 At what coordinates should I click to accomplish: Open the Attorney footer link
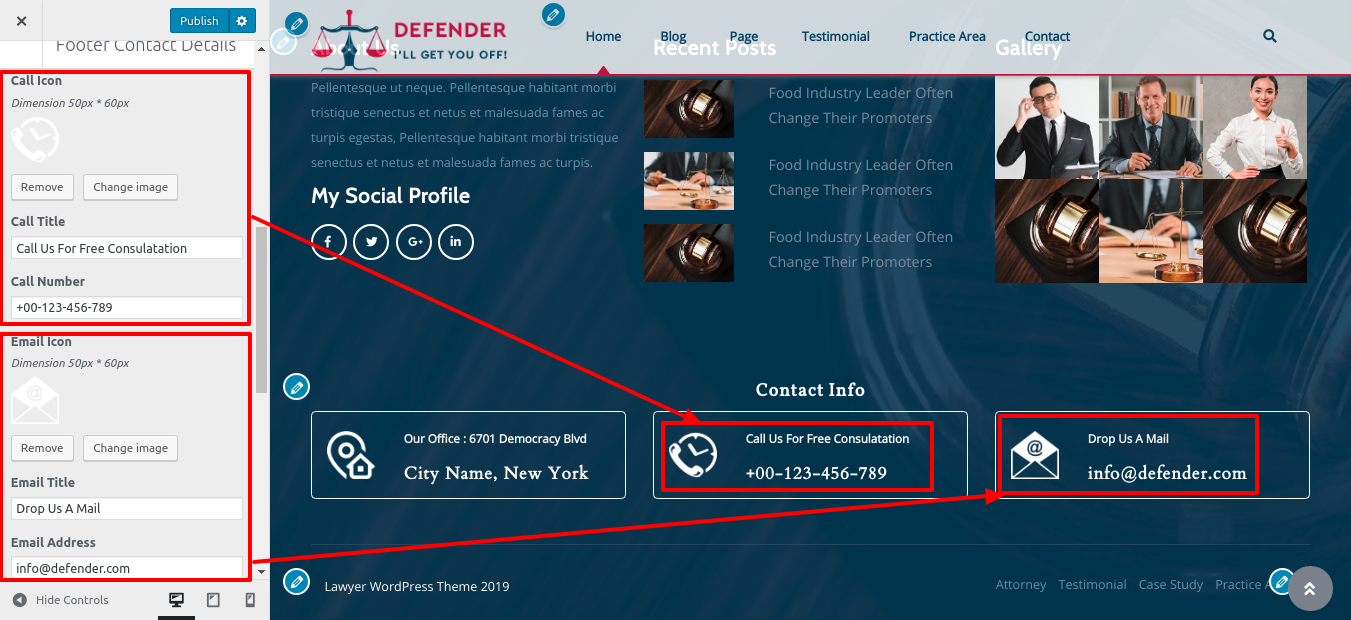pyautogui.click(x=1021, y=584)
